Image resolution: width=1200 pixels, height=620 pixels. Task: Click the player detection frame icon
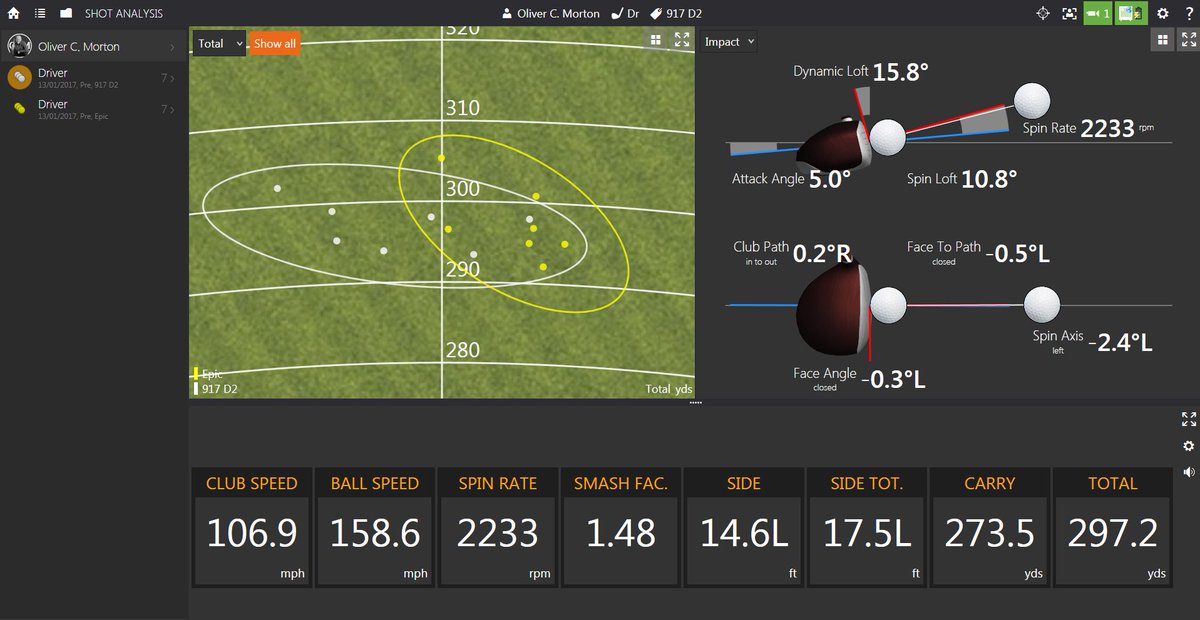[x=1069, y=13]
